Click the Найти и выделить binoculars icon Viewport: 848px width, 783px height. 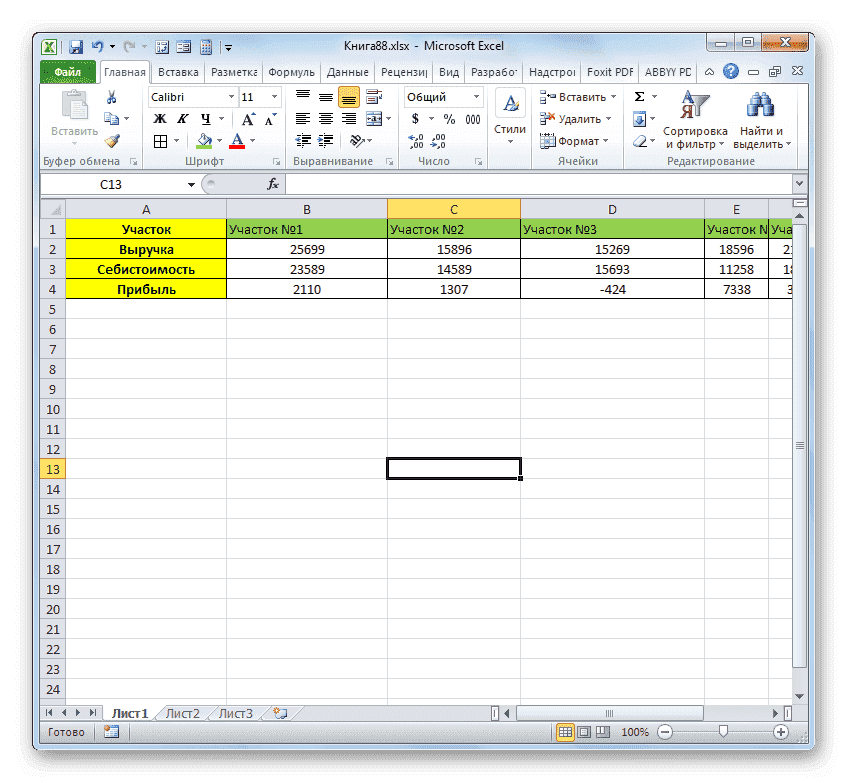click(759, 103)
